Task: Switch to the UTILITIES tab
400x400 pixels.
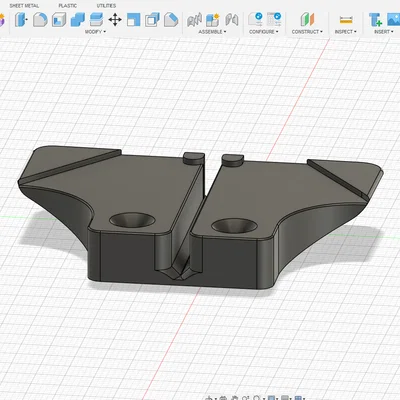Action: (x=106, y=6)
